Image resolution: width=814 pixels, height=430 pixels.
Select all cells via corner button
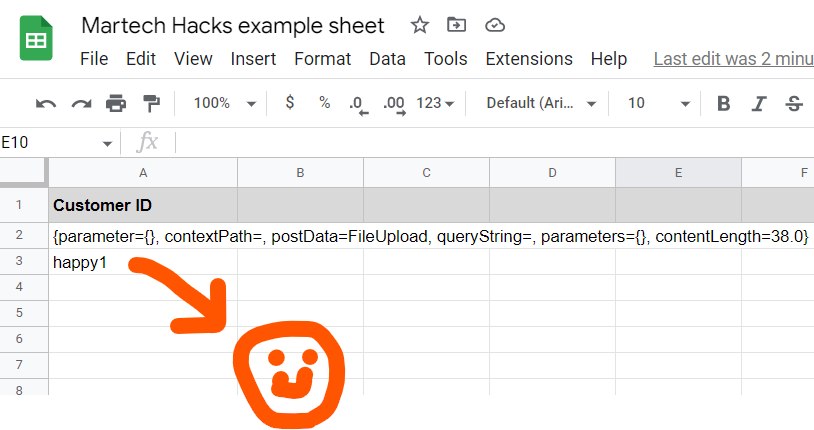(24, 172)
